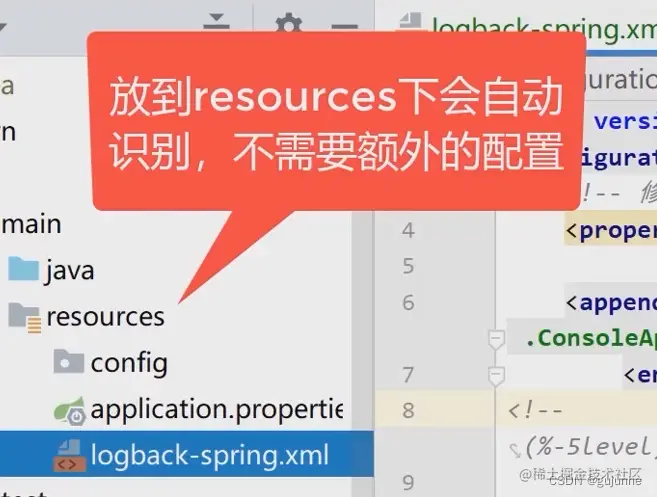This screenshot has height=497, width=657.
Task: Click the XML file icon of logback-spring.xml
Action: coord(70,456)
